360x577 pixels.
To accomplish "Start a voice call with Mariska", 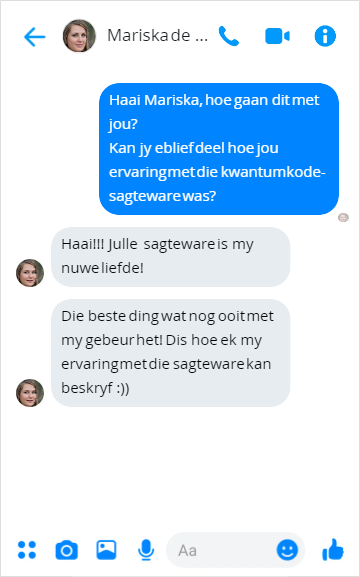I will tap(229, 36).
